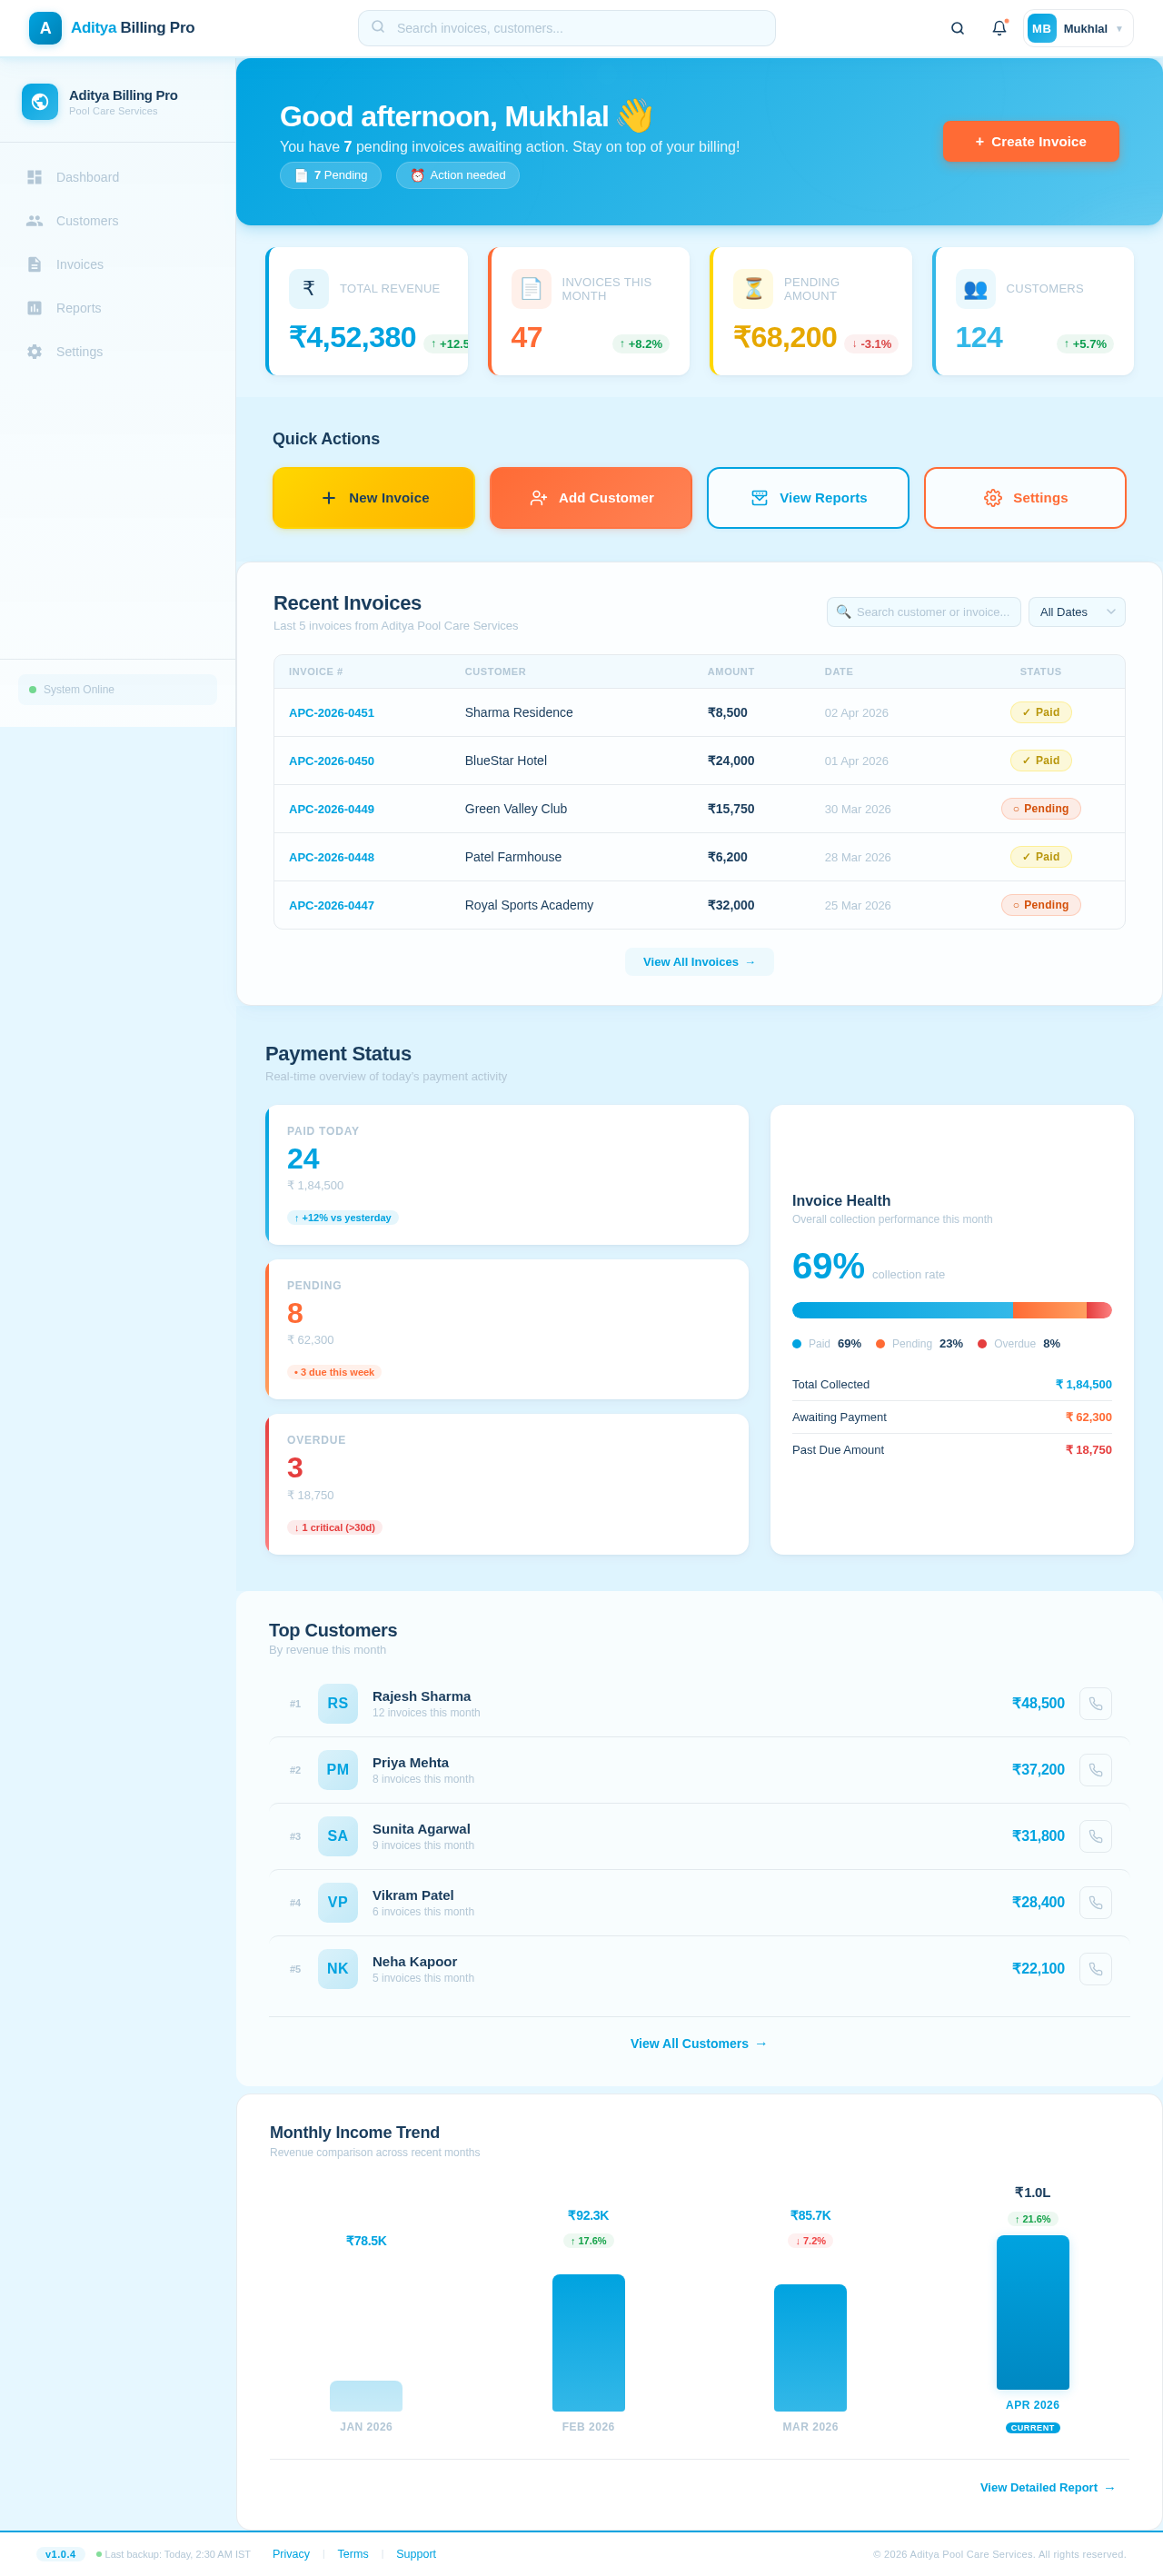Call Priya Mehta using phone icon

pos(1095,1770)
